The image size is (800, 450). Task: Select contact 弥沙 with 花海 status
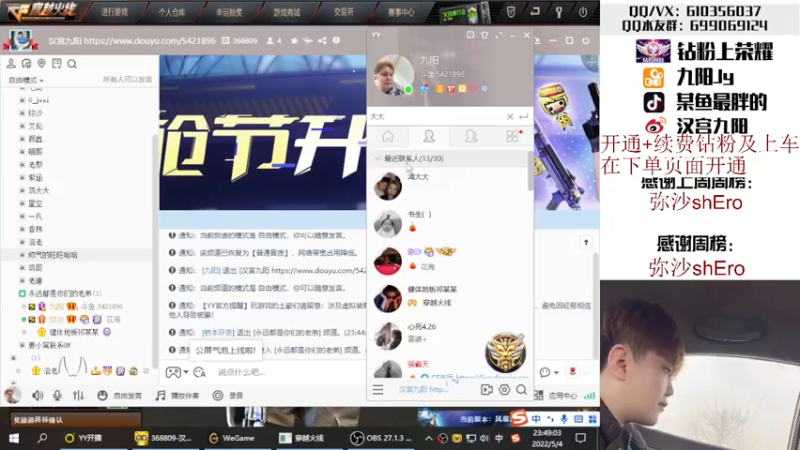pos(449,260)
